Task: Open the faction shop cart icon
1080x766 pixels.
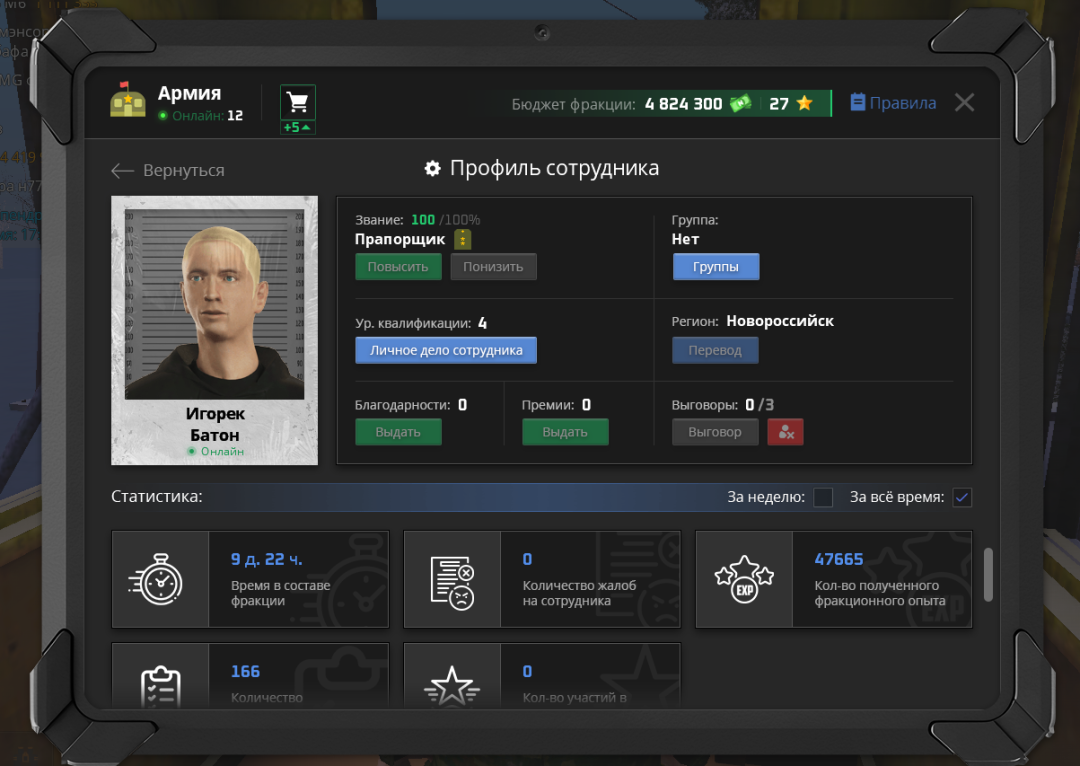Action: [297, 103]
